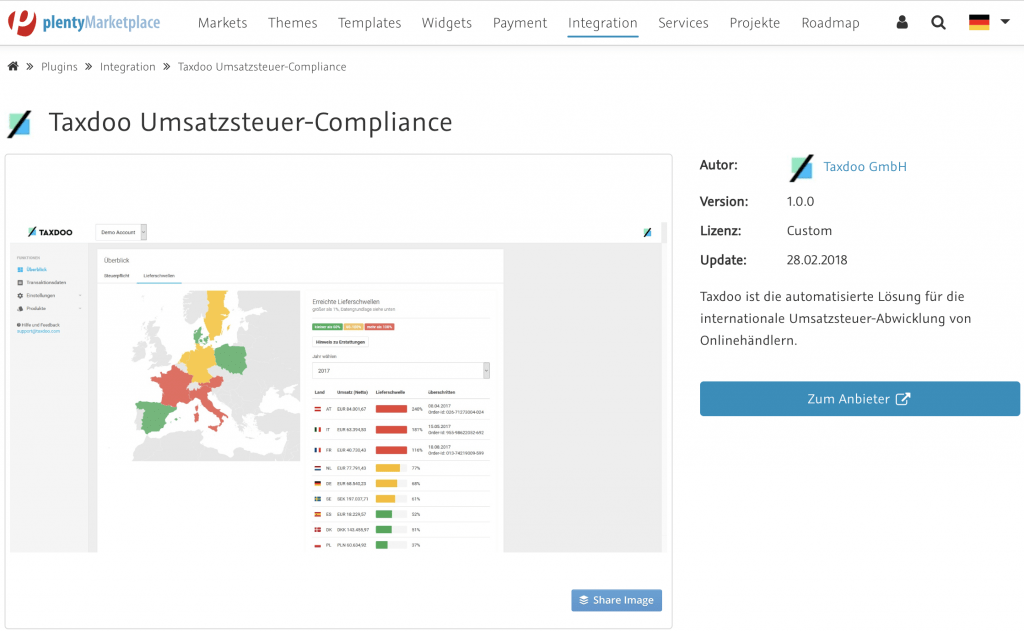Open the Taxdoo GmbH author link
1024x632 pixels.
point(865,166)
